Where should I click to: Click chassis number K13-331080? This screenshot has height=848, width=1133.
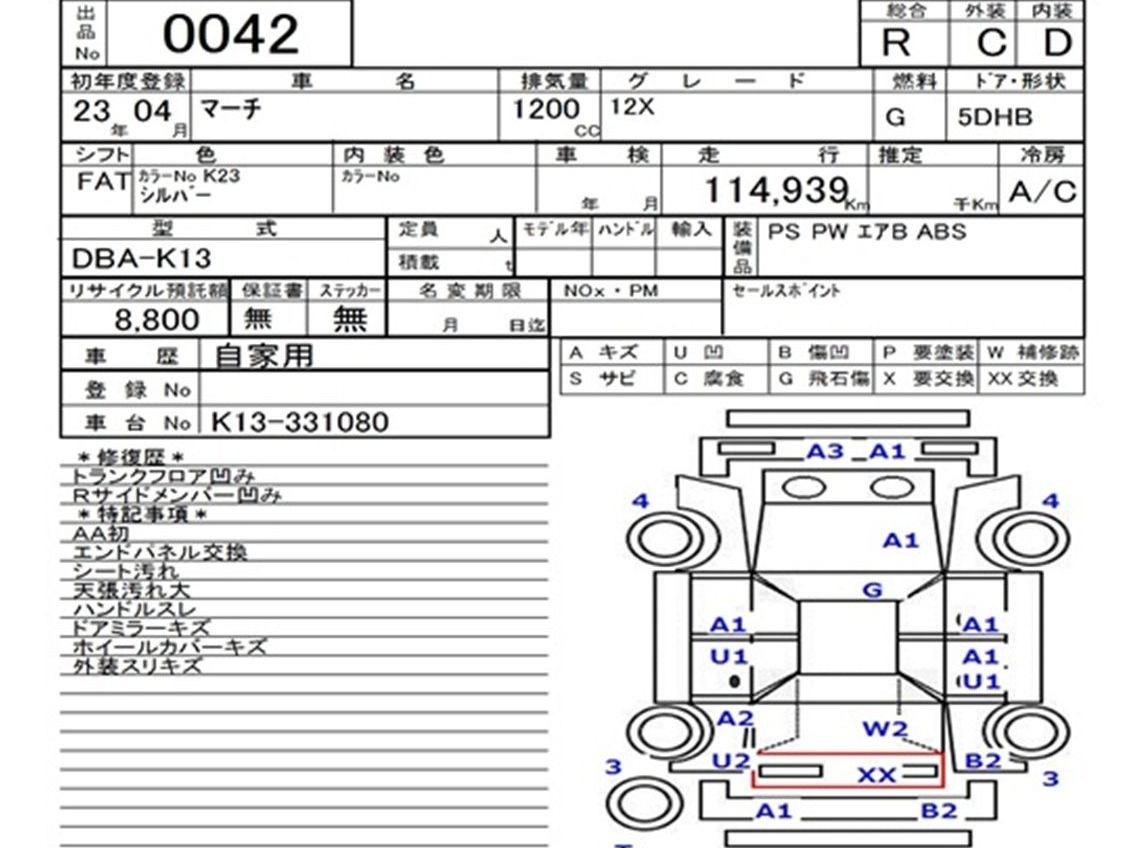[x=300, y=422]
